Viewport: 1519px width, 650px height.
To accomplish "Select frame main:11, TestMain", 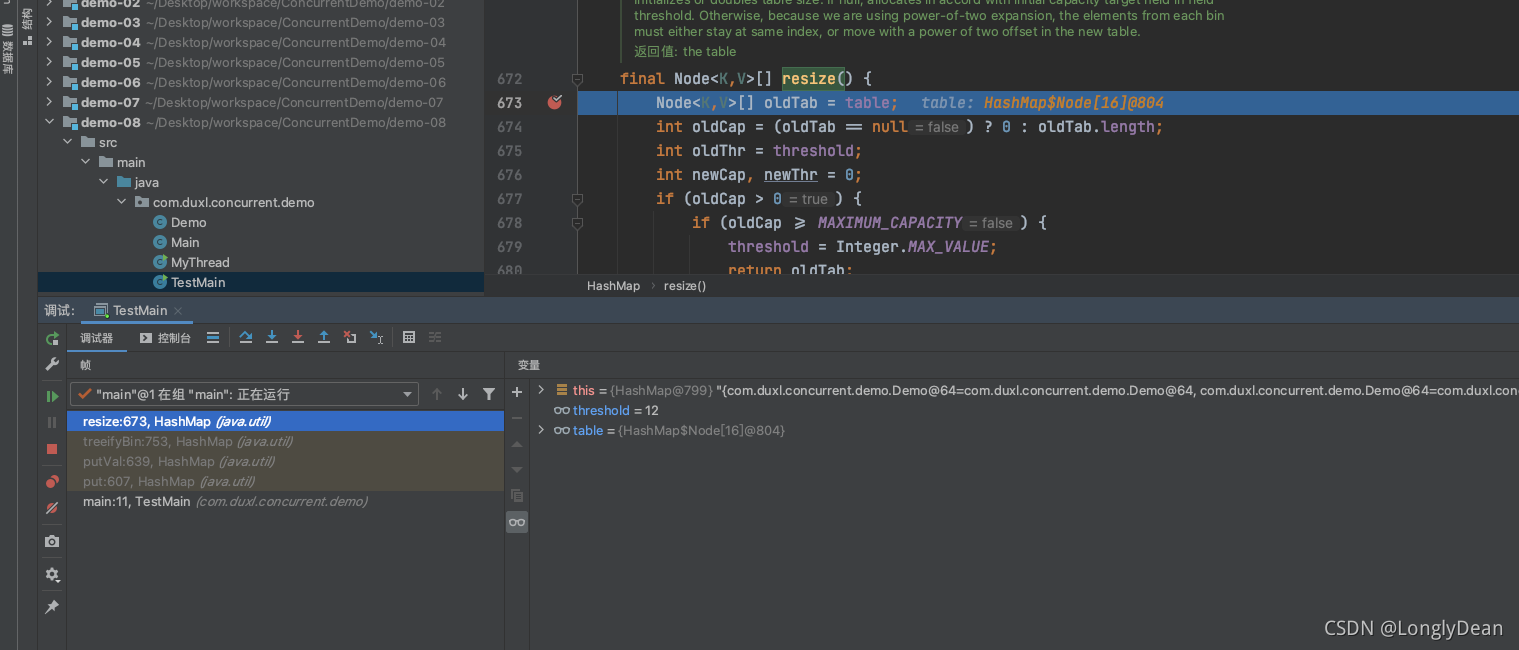I will click(x=286, y=501).
